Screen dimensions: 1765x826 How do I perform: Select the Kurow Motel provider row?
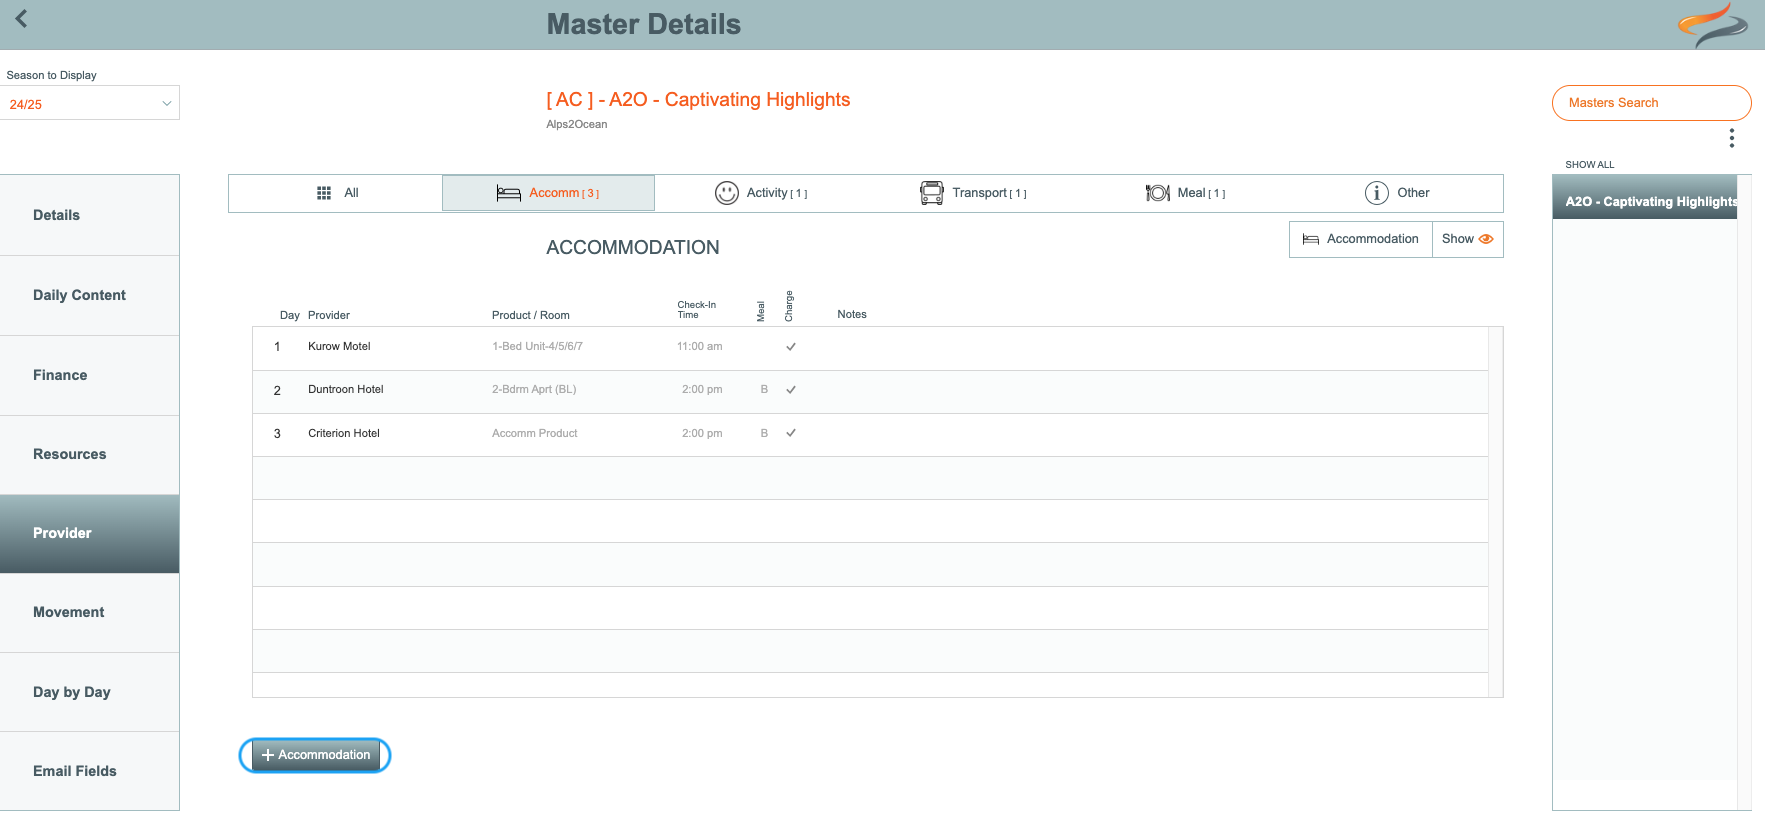click(870, 347)
